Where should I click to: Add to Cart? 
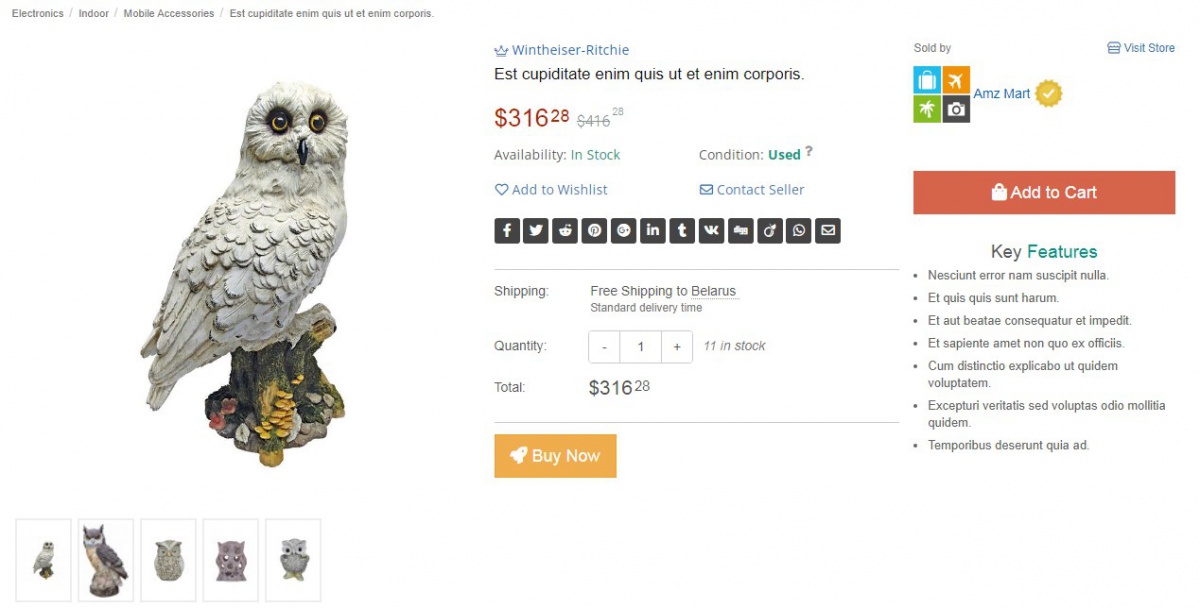(x=1044, y=193)
